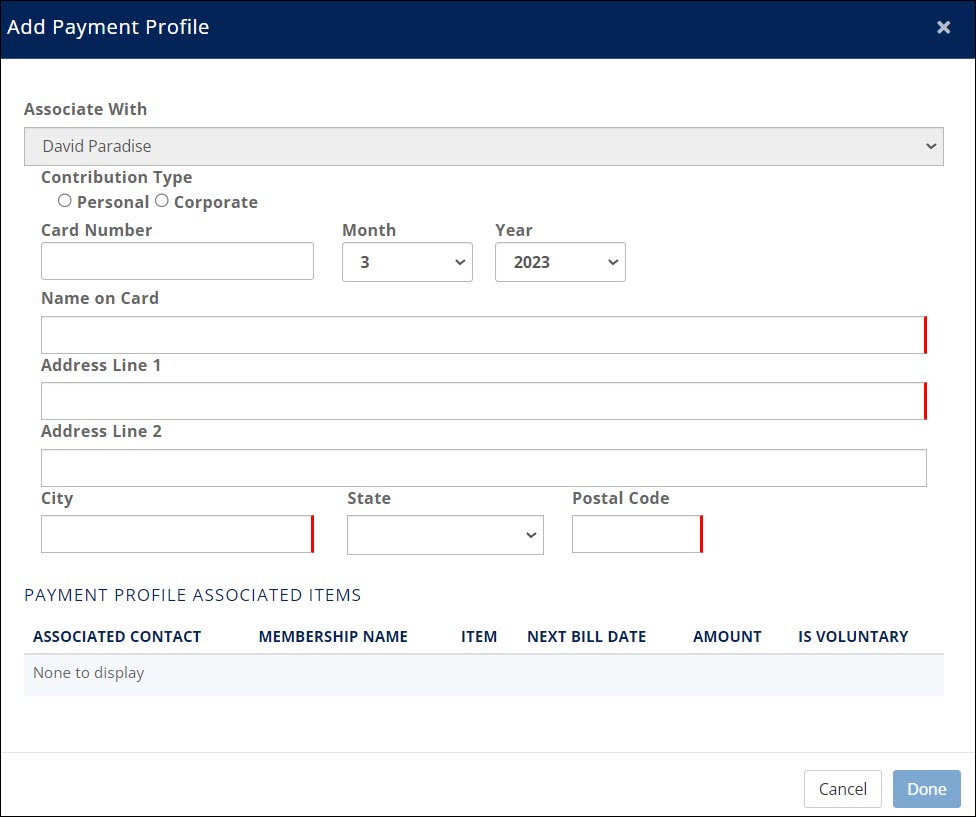Click the Card Number field
The width and height of the screenshot is (976, 817).
point(177,262)
